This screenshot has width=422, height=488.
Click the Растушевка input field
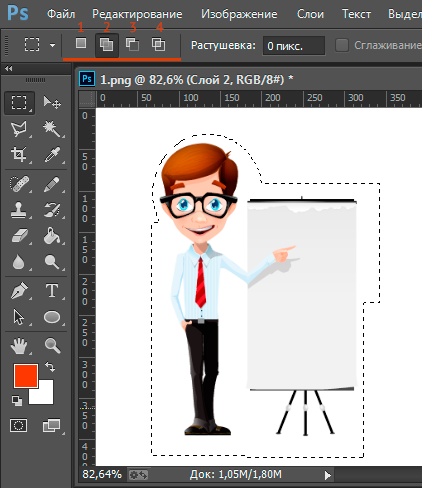[294, 45]
